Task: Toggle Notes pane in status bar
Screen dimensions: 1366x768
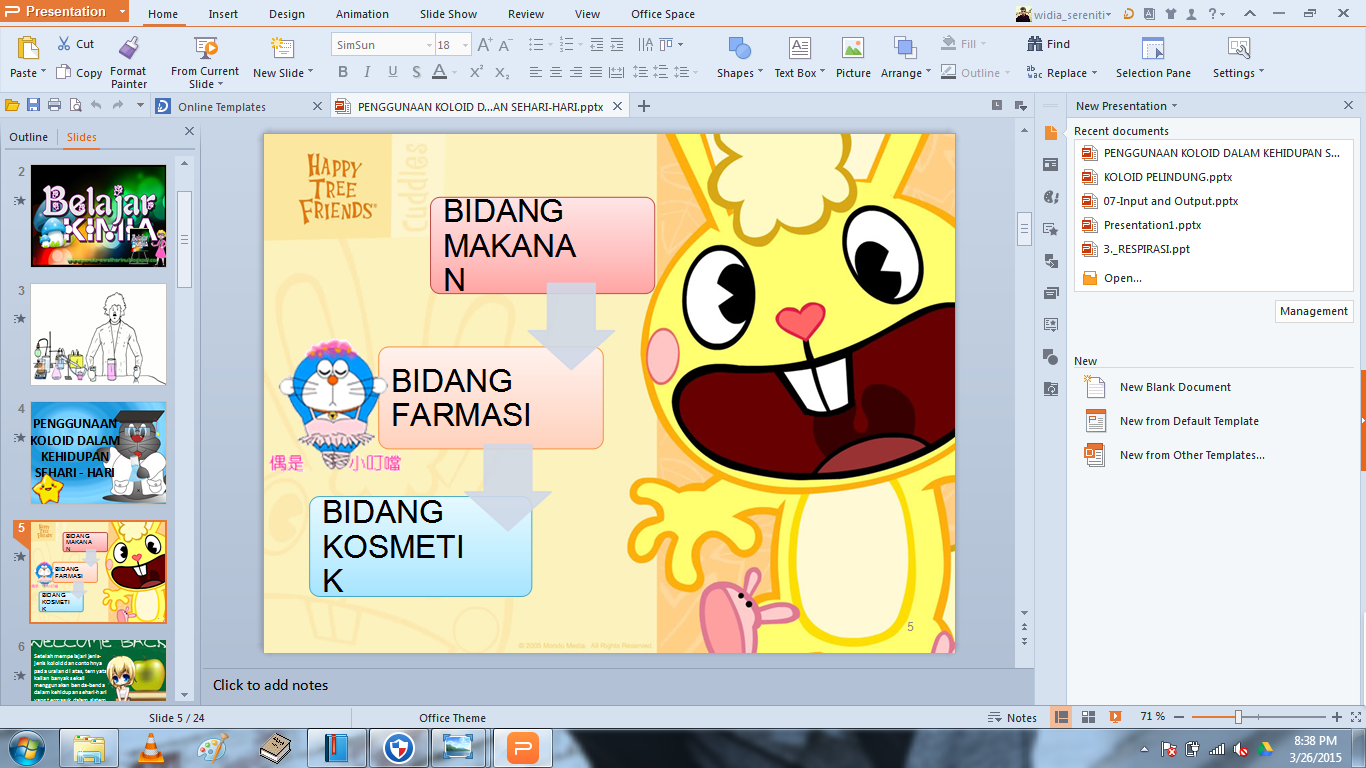Action: point(1012,717)
